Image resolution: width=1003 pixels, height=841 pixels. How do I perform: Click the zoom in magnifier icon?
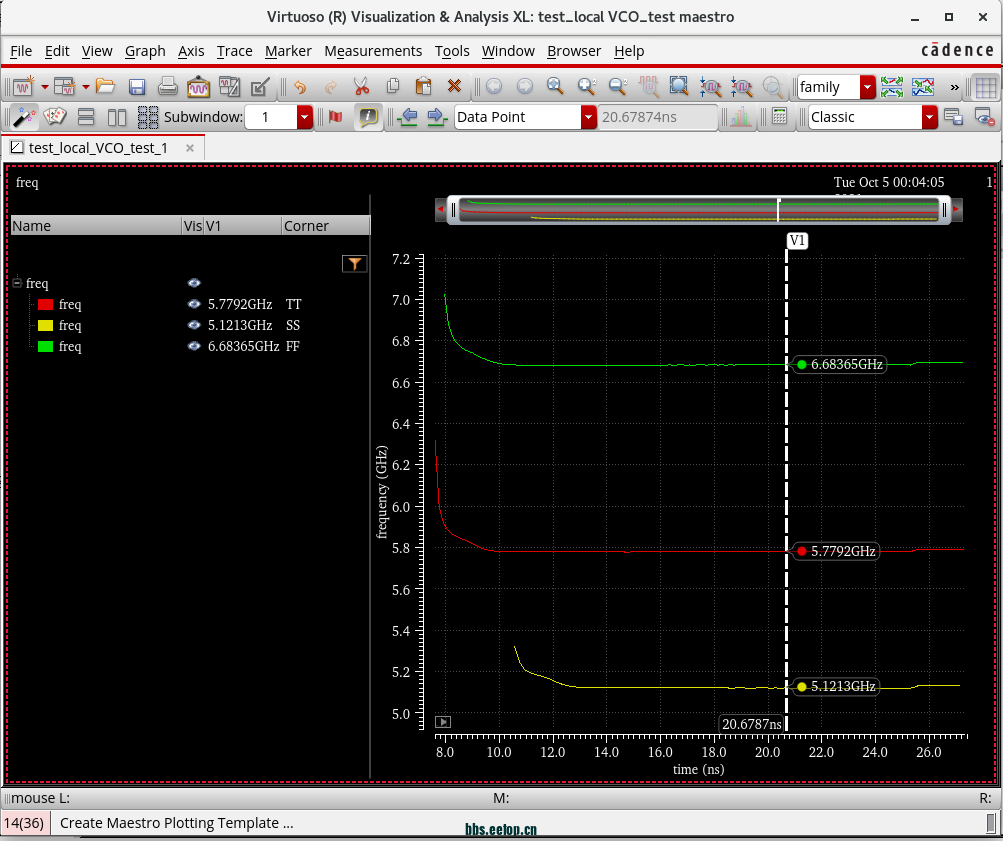click(x=587, y=86)
